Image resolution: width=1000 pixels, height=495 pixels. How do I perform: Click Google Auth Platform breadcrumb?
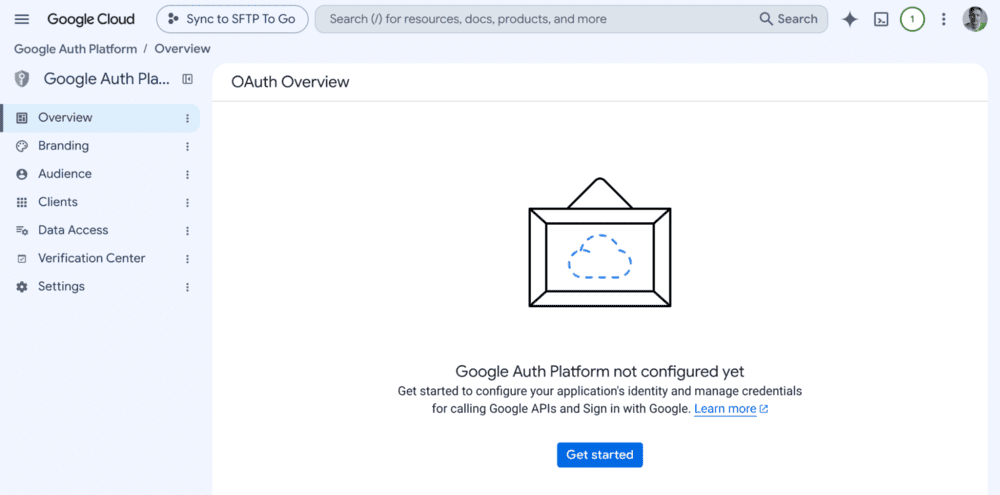[75, 49]
